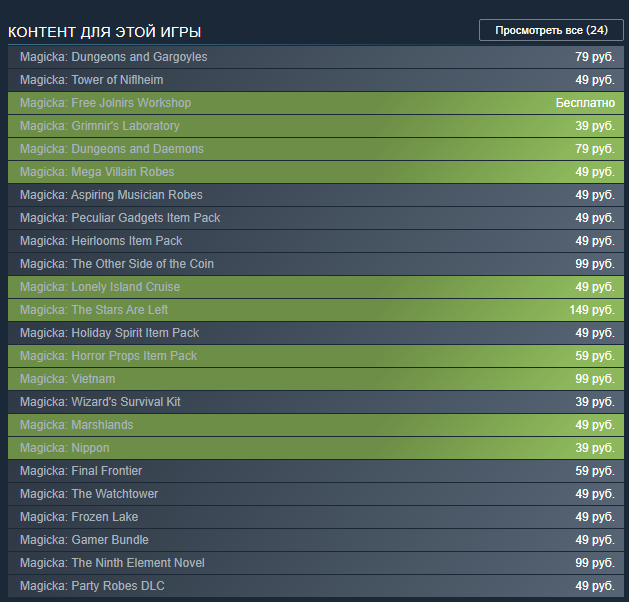Open Magicka: Grimnir's Laboratory DLC

coord(316,126)
